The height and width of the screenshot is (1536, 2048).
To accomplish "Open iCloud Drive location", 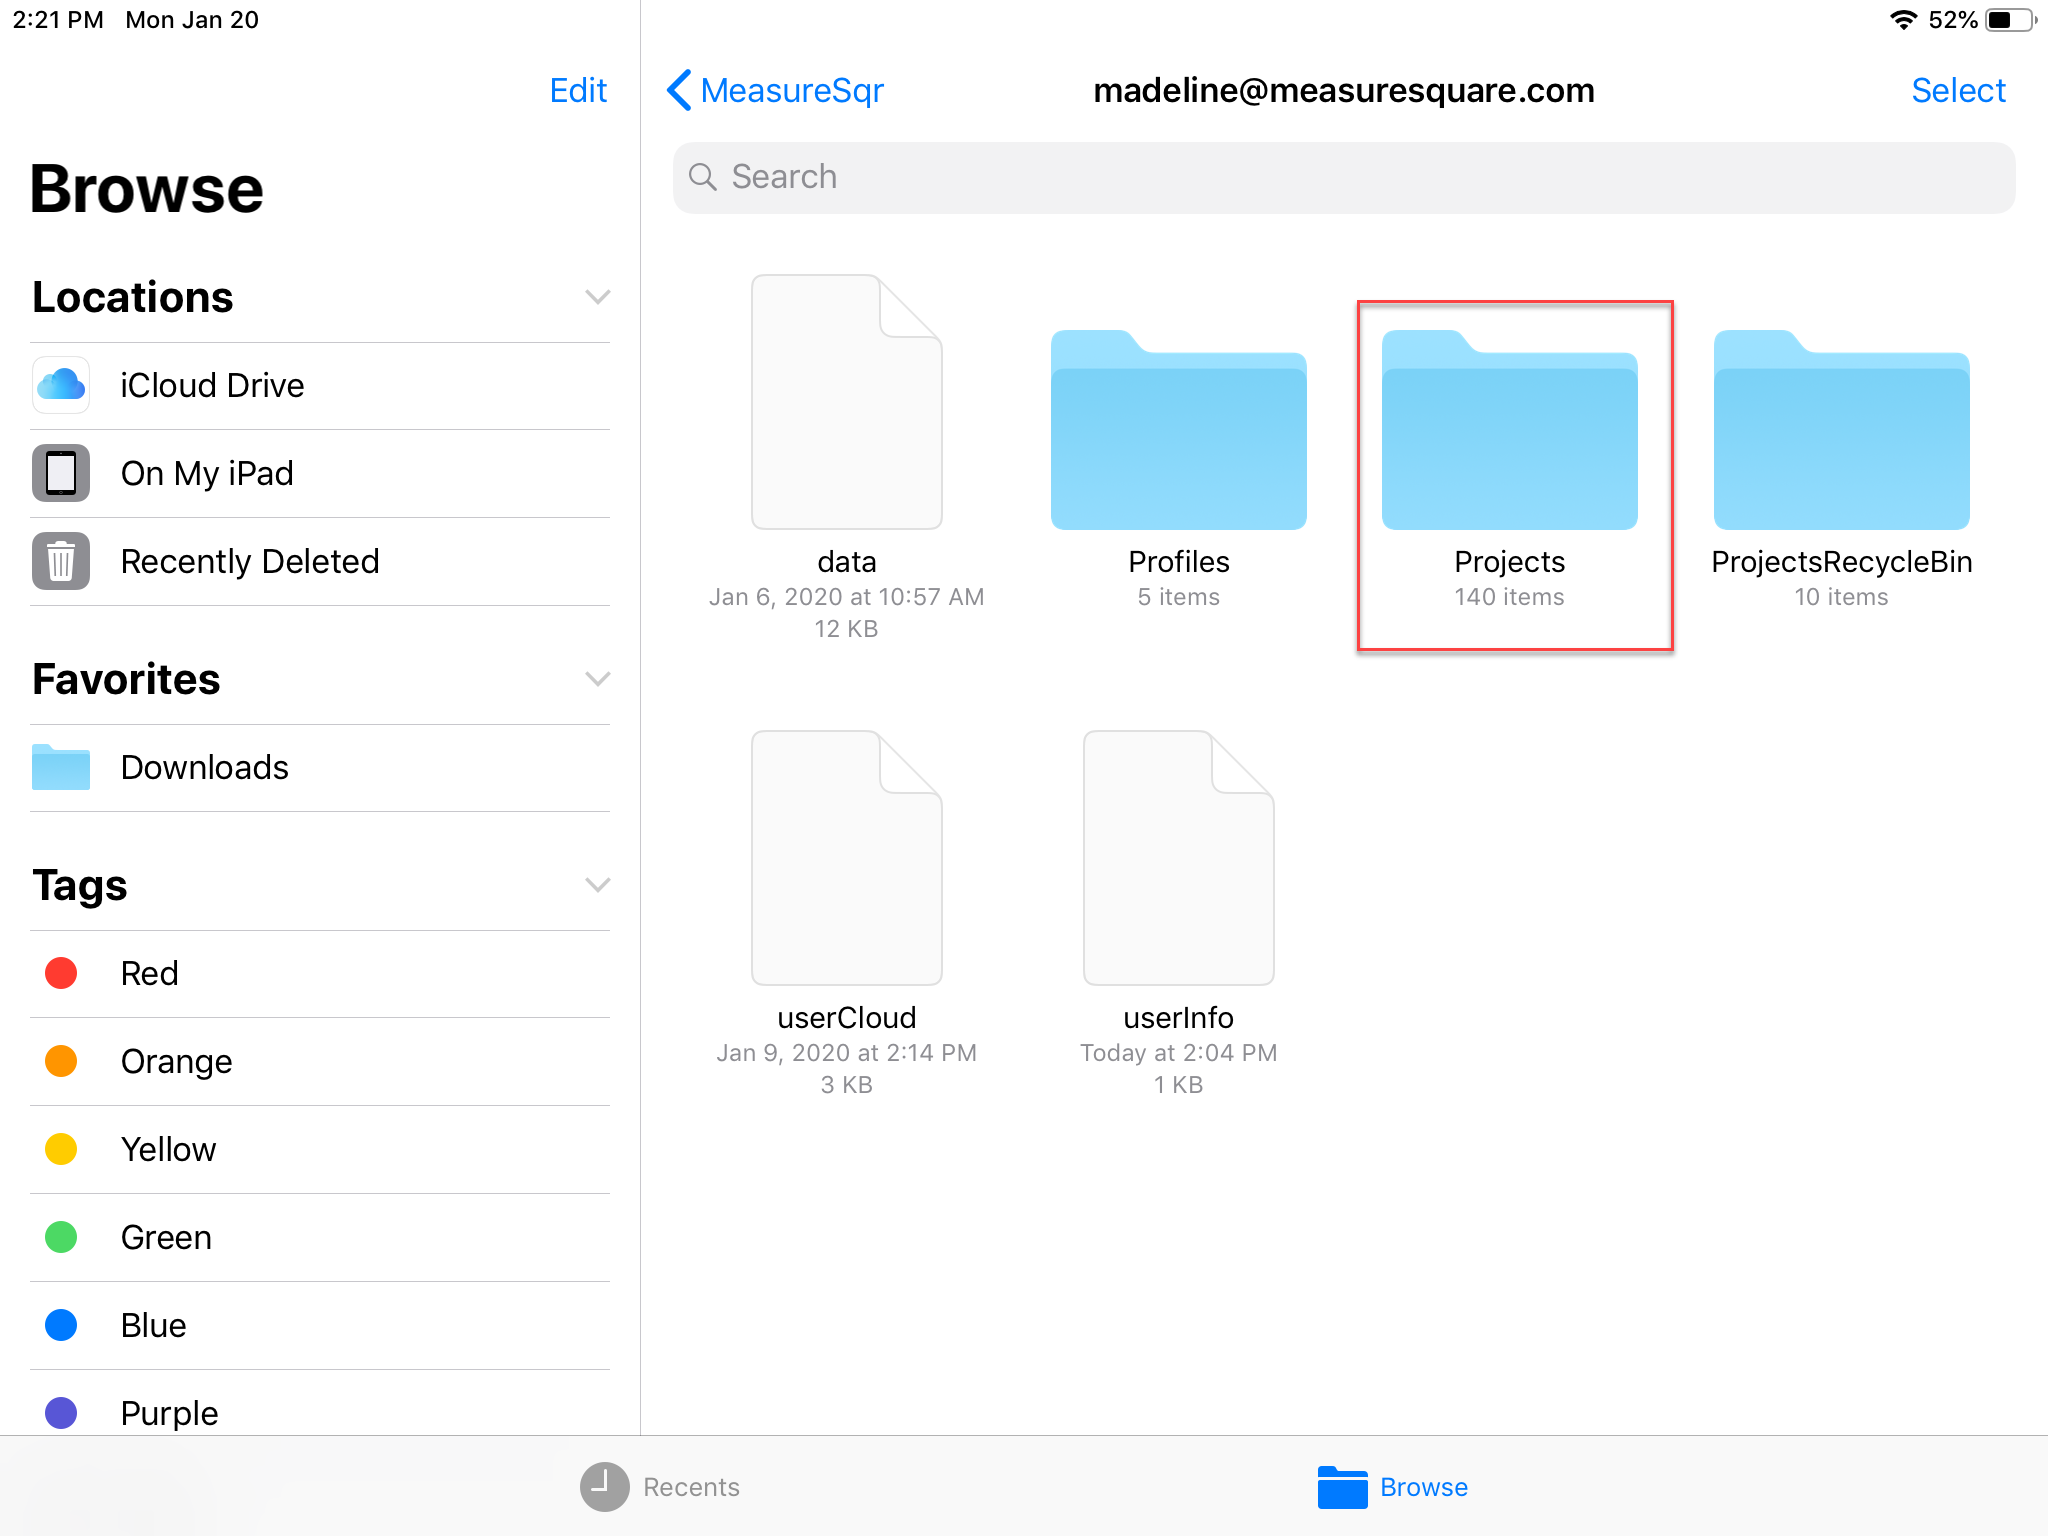I will [x=212, y=386].
